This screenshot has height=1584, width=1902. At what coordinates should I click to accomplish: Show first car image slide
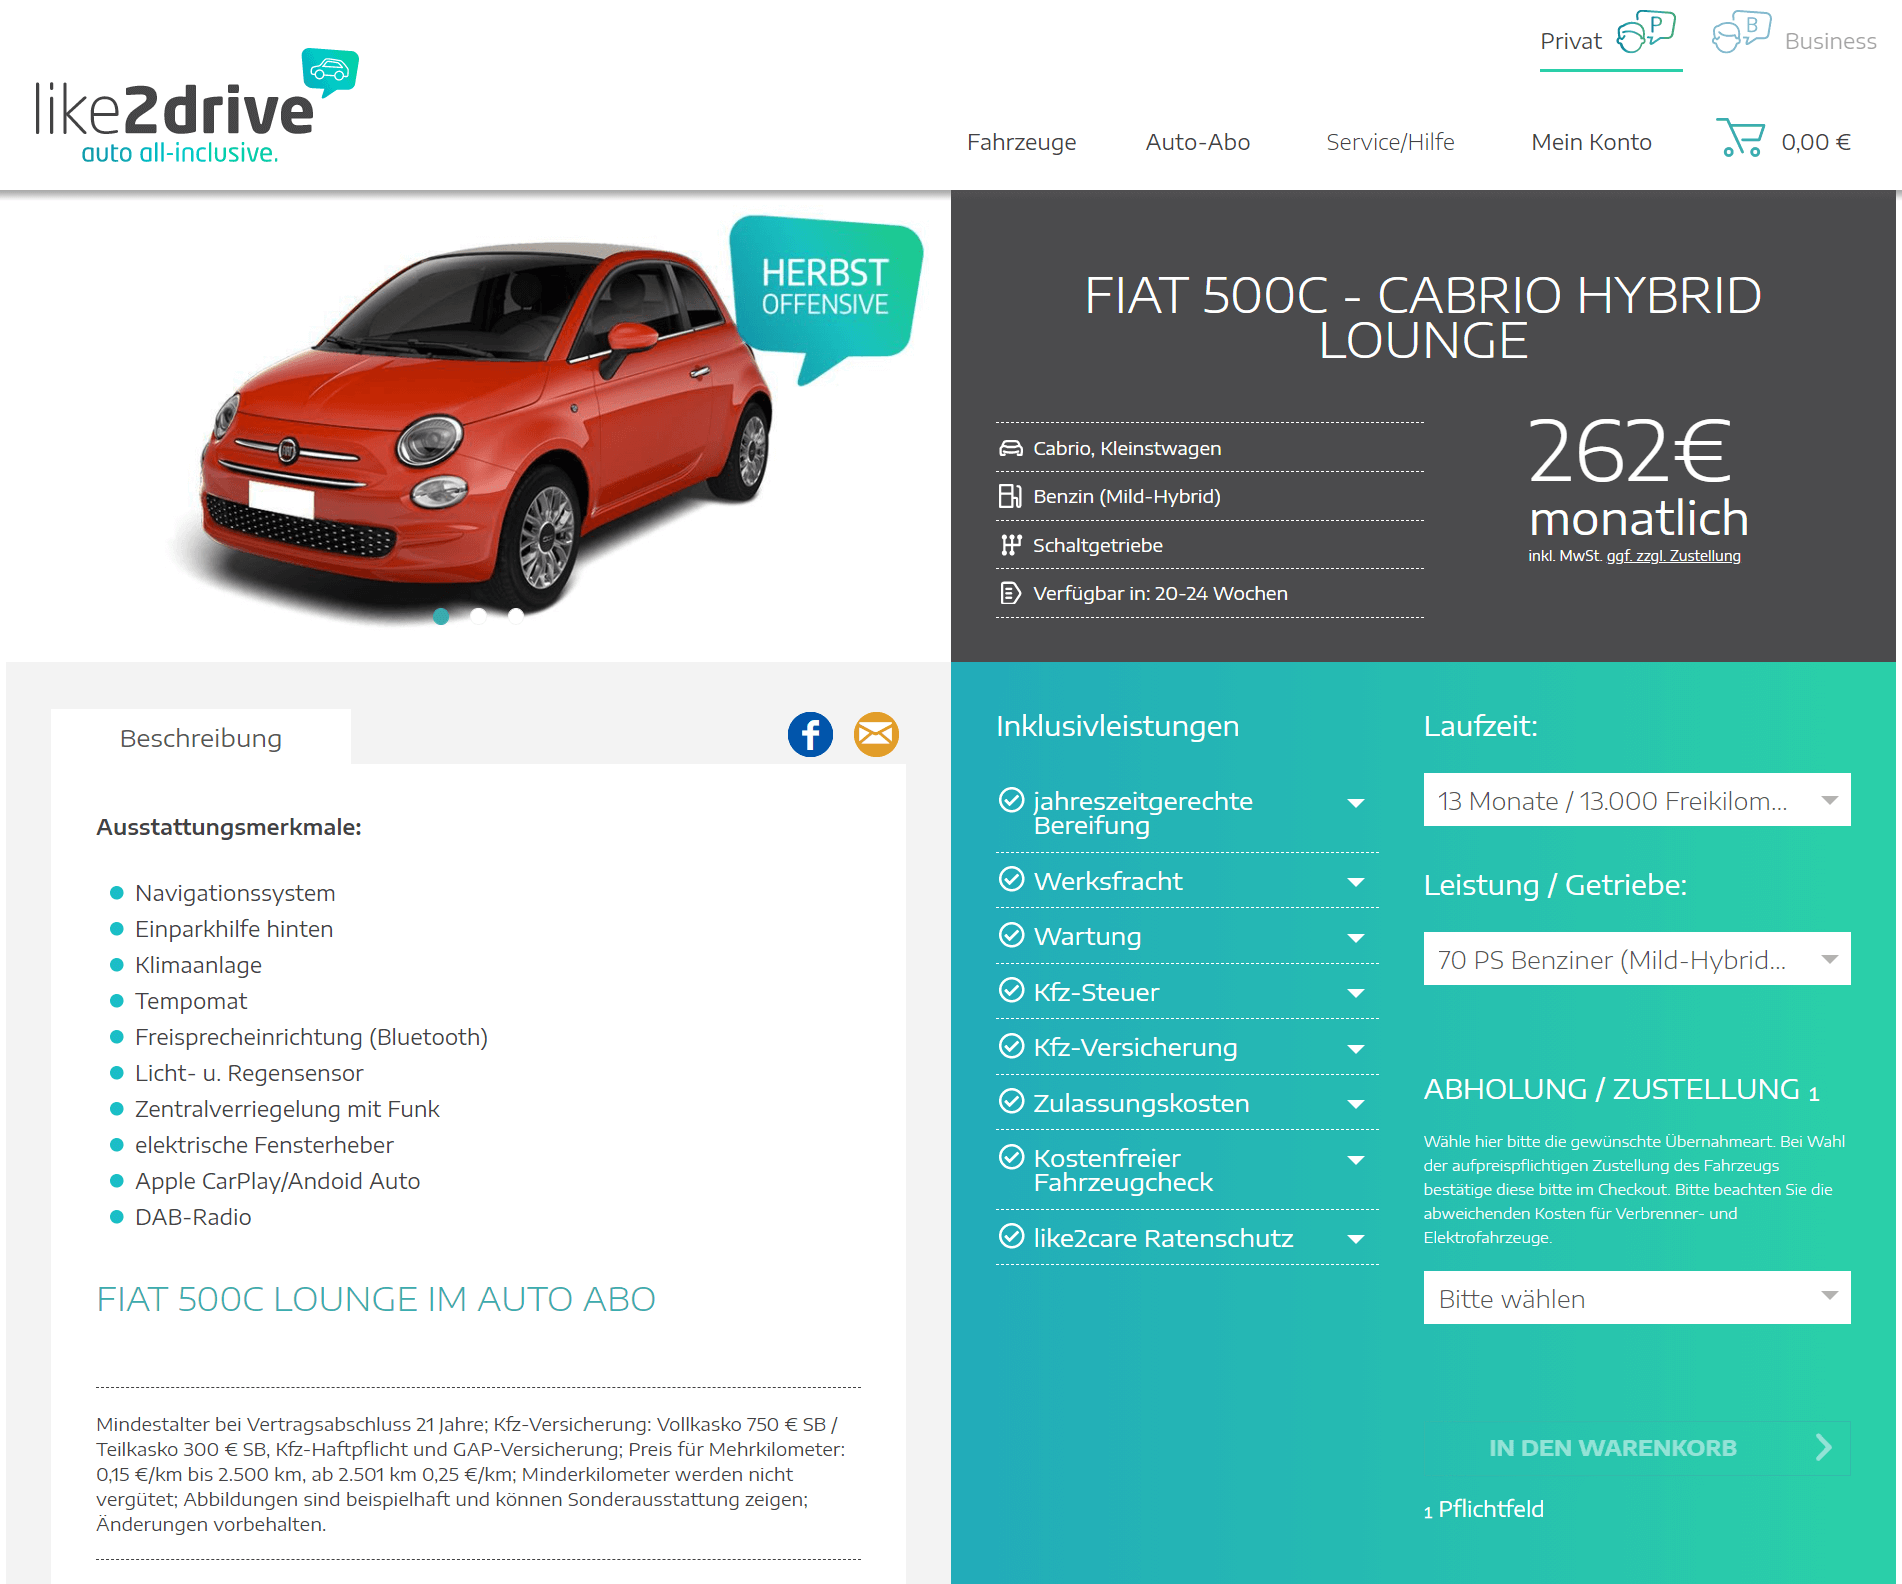click(x=441, y=616)
